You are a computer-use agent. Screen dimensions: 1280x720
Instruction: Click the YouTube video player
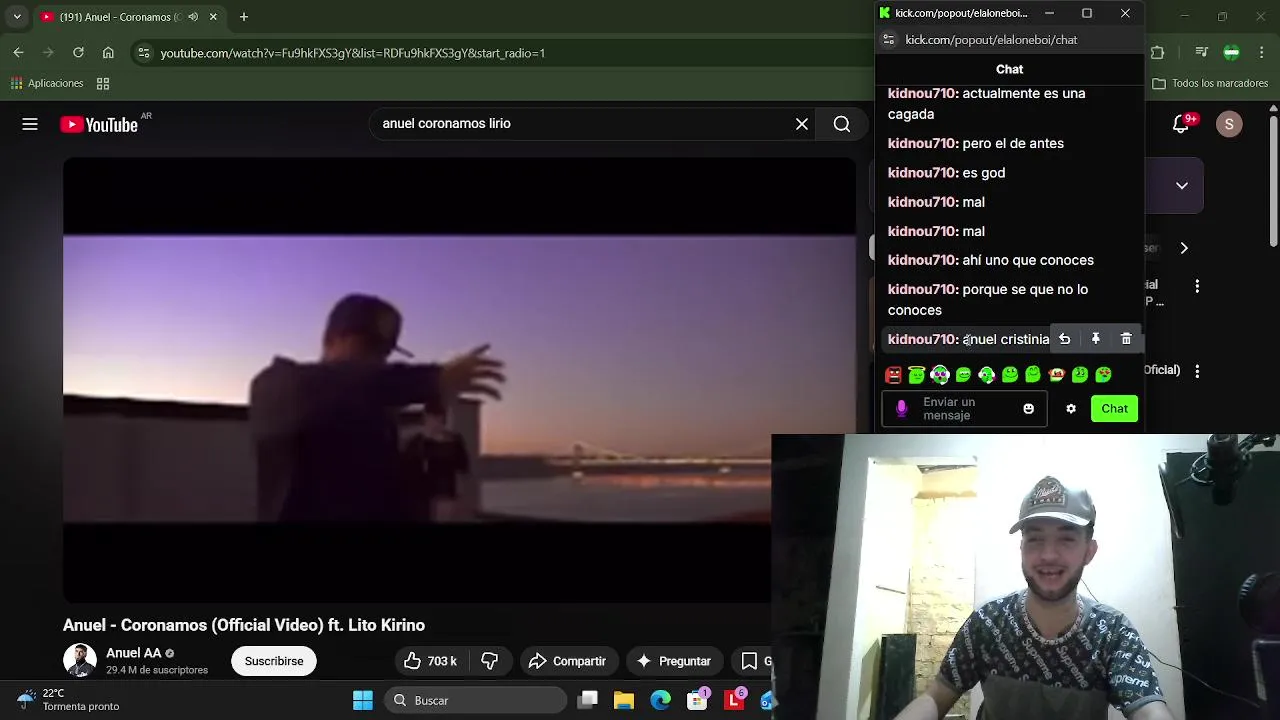(459, 380)
